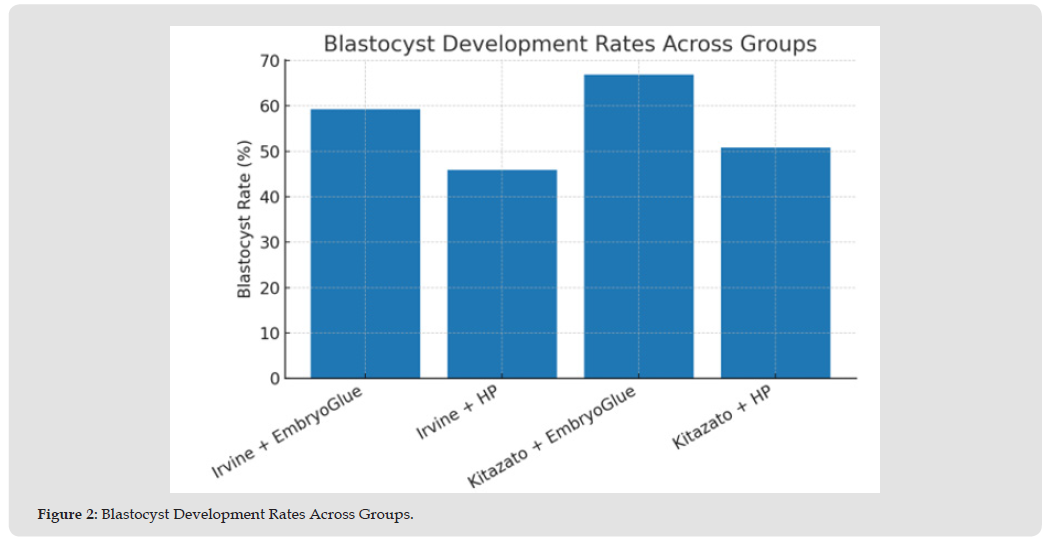Select the tallest bar, Kitazato + EmbryoGlue
The height and width of the screenshot is (543, 1044).
[638, 226]
